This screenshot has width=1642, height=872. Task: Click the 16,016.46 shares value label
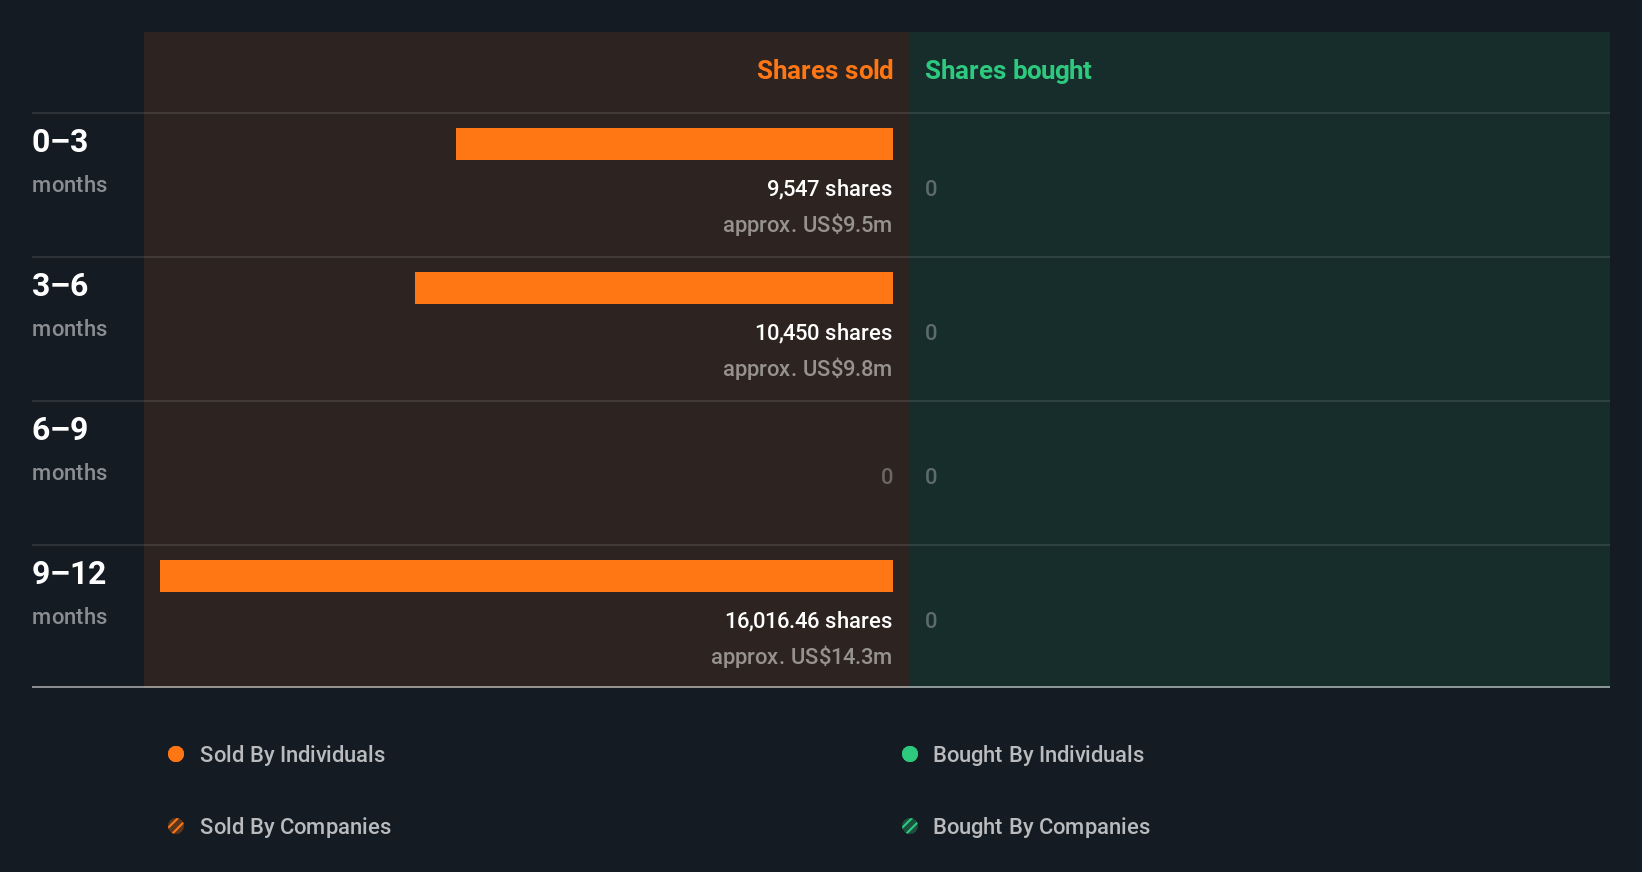click(x=808, y=620)
